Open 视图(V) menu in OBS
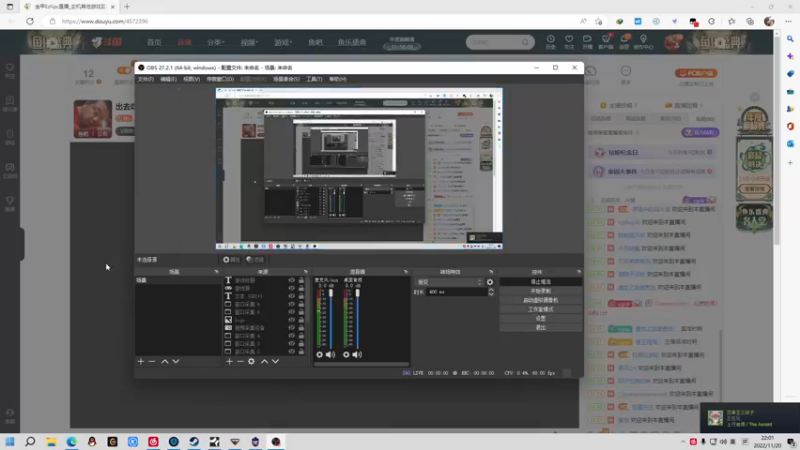The height and width of the screenshot is (450, 800). pyautogui.click(x=191, y=79)
